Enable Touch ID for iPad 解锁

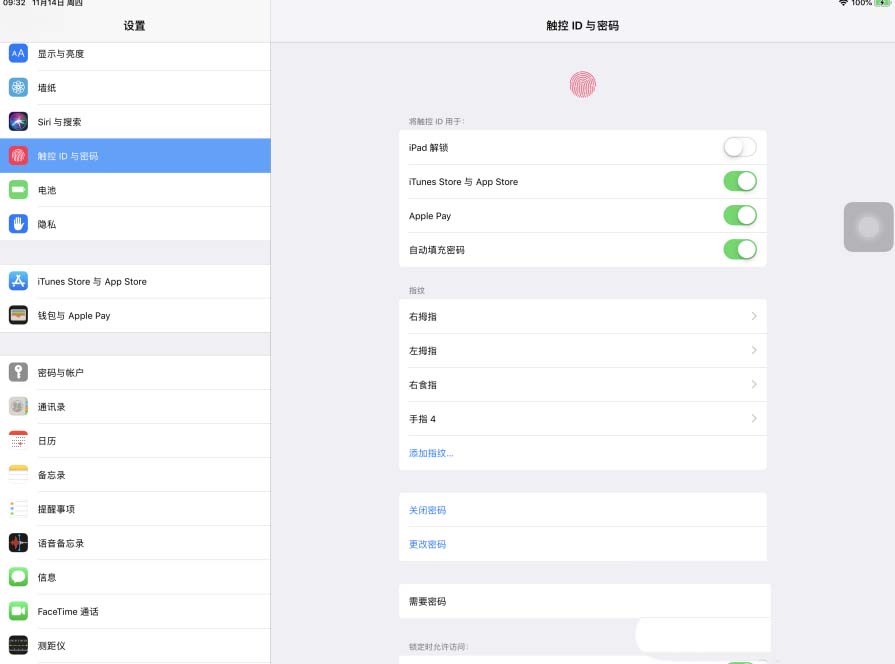[740, 147]
